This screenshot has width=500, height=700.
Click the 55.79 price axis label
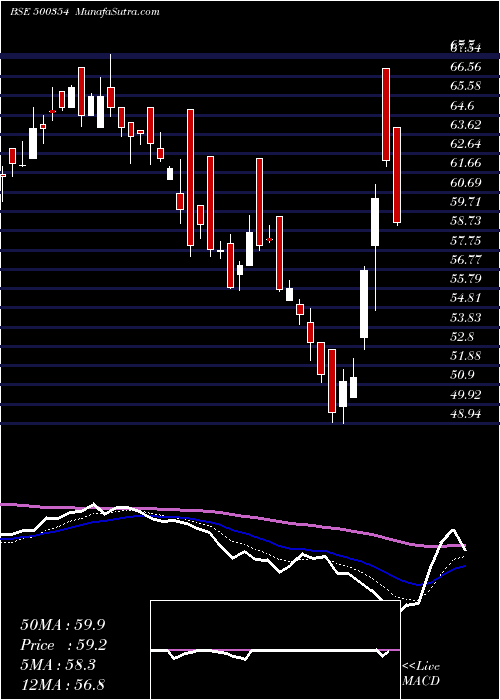(466, 279)
